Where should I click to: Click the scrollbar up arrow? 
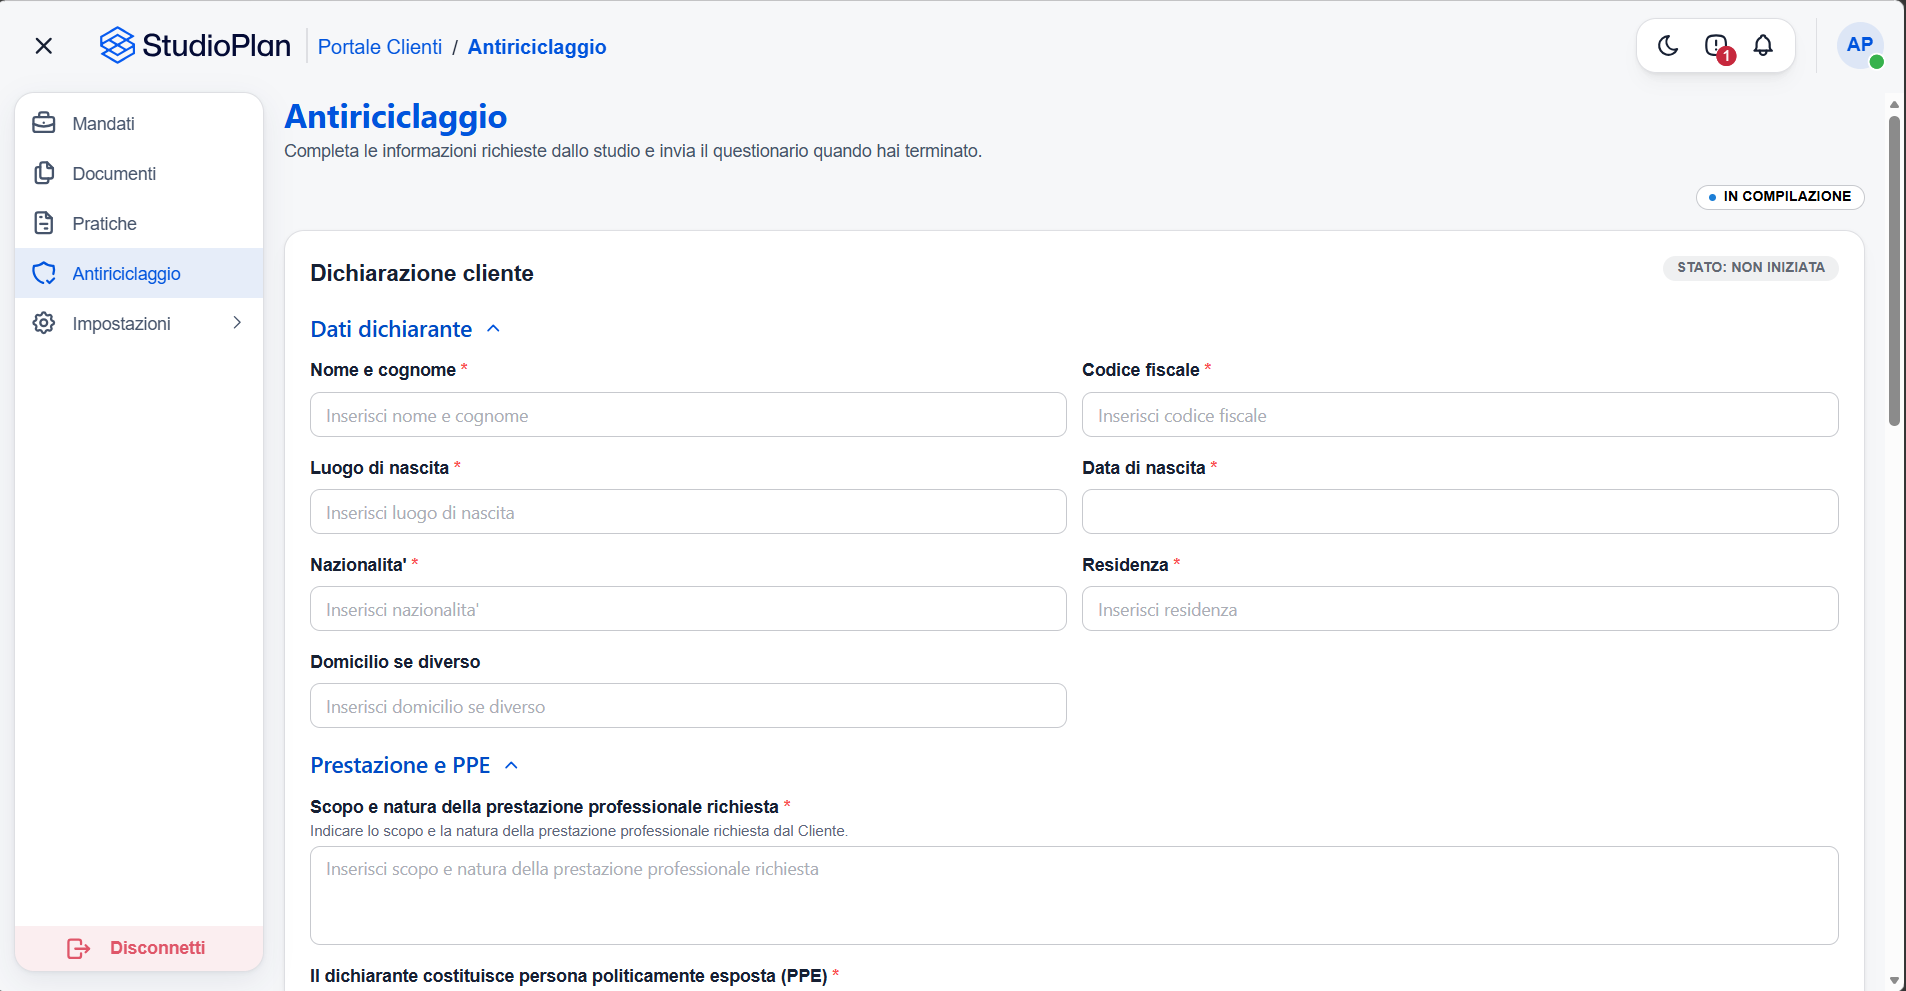pyautogui.click(x=1894, y=104)
